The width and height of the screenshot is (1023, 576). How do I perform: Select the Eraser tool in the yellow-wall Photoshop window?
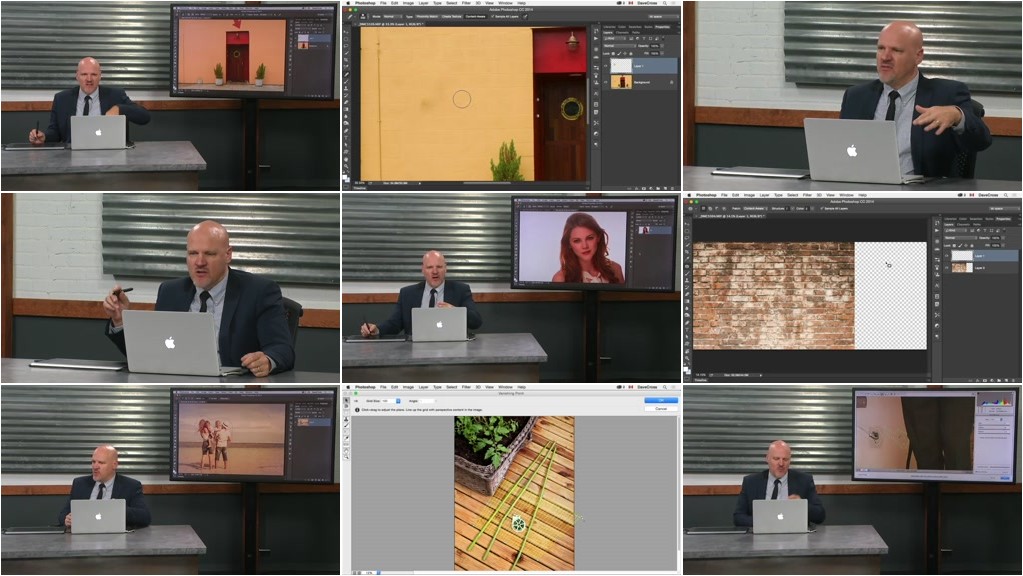point(346,102)
